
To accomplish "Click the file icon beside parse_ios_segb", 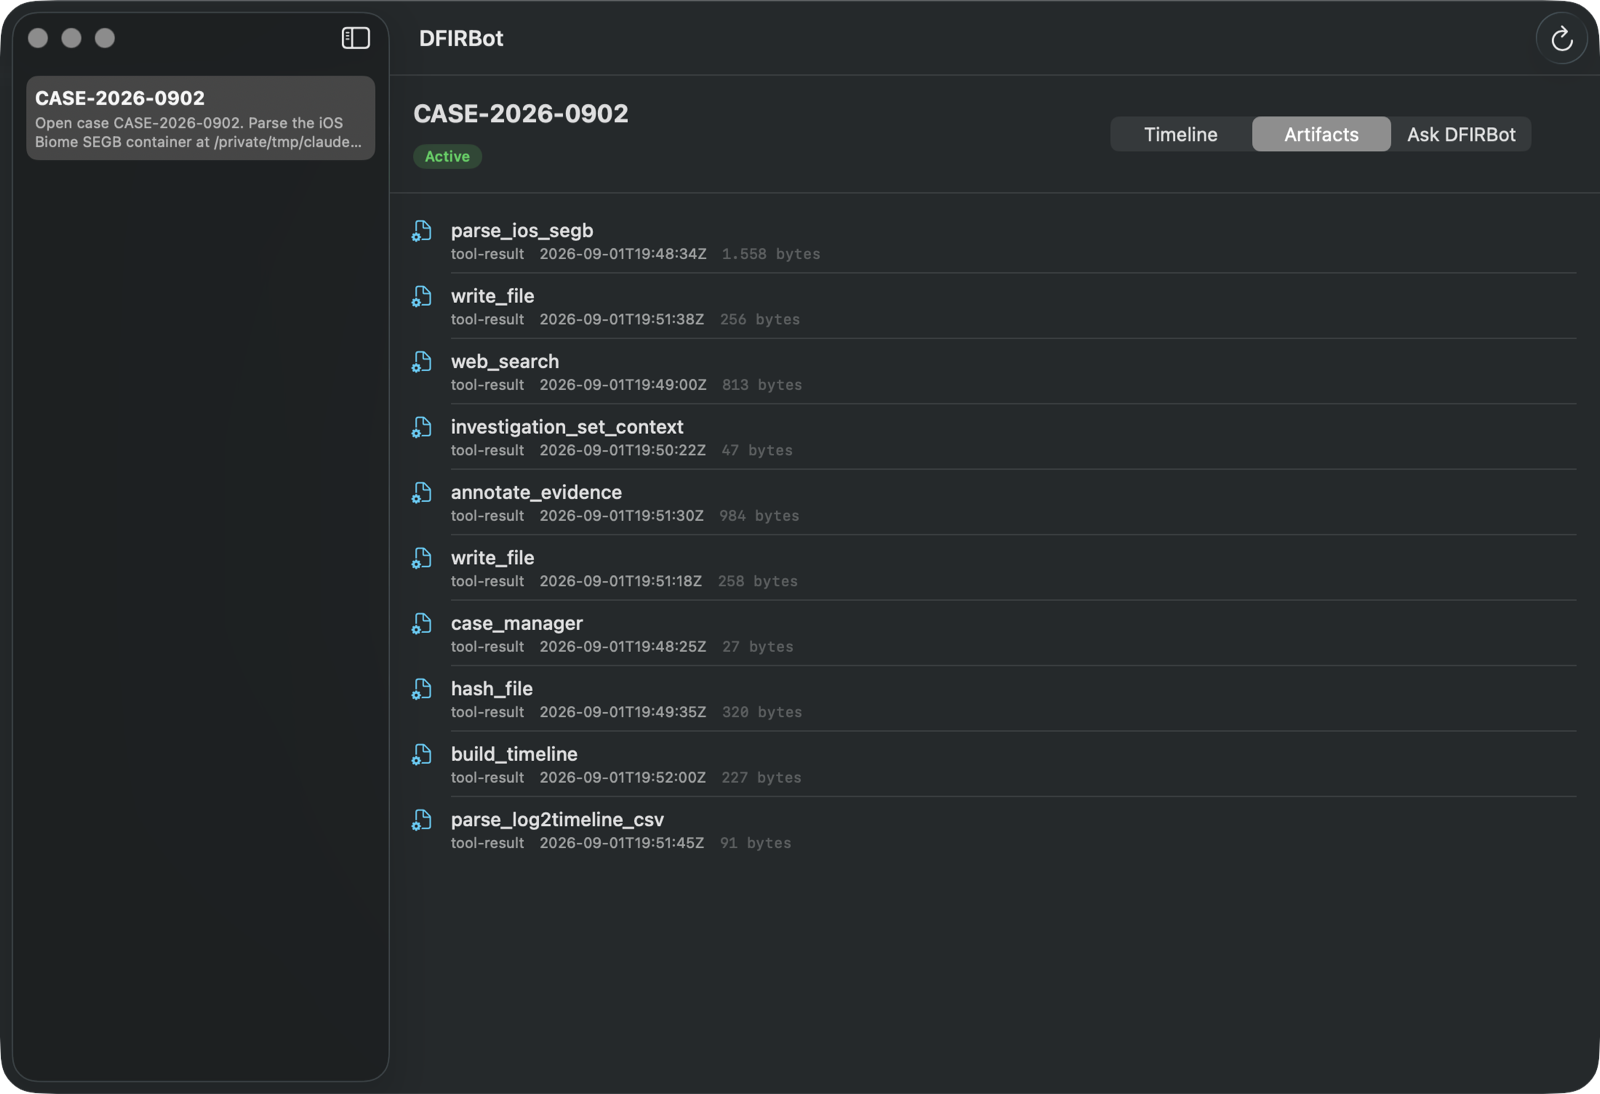I will point(422,231).
